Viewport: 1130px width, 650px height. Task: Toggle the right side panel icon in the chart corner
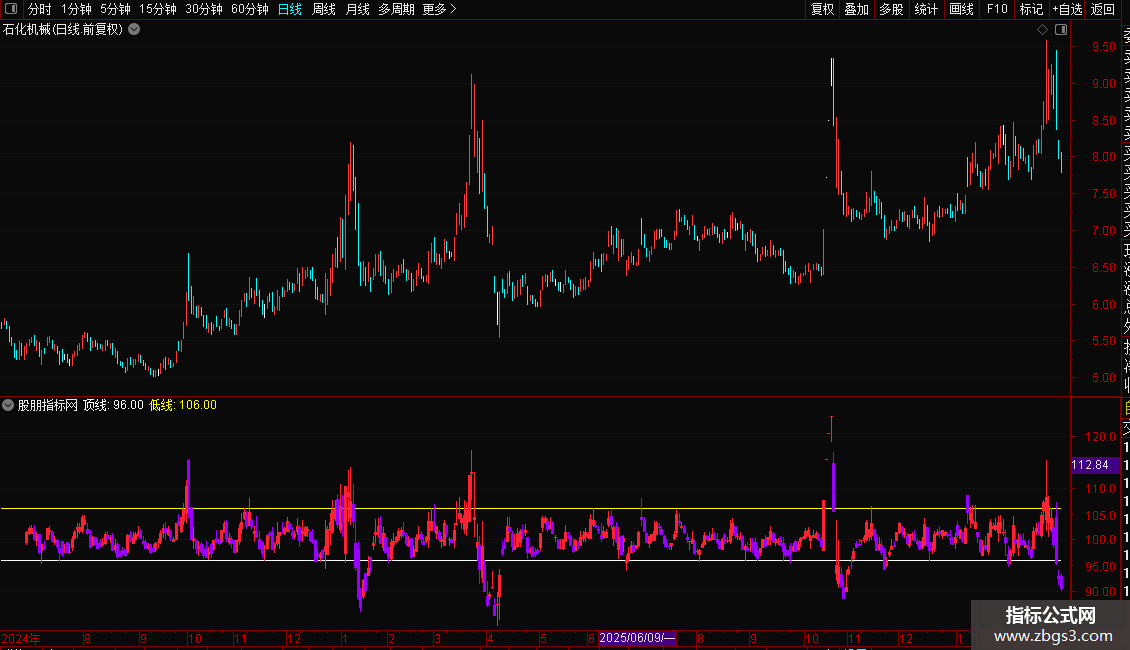click(x=1061, y=30)
